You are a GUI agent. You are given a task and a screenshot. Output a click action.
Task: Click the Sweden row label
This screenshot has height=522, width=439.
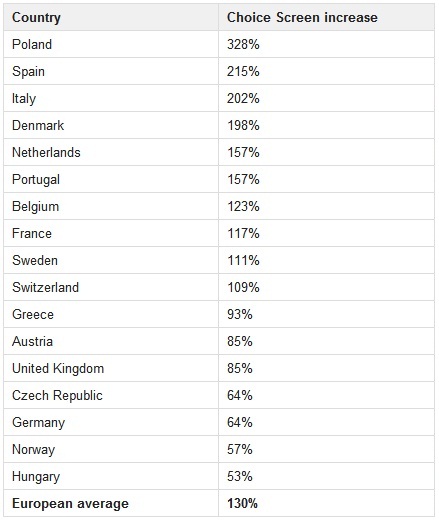35,260
